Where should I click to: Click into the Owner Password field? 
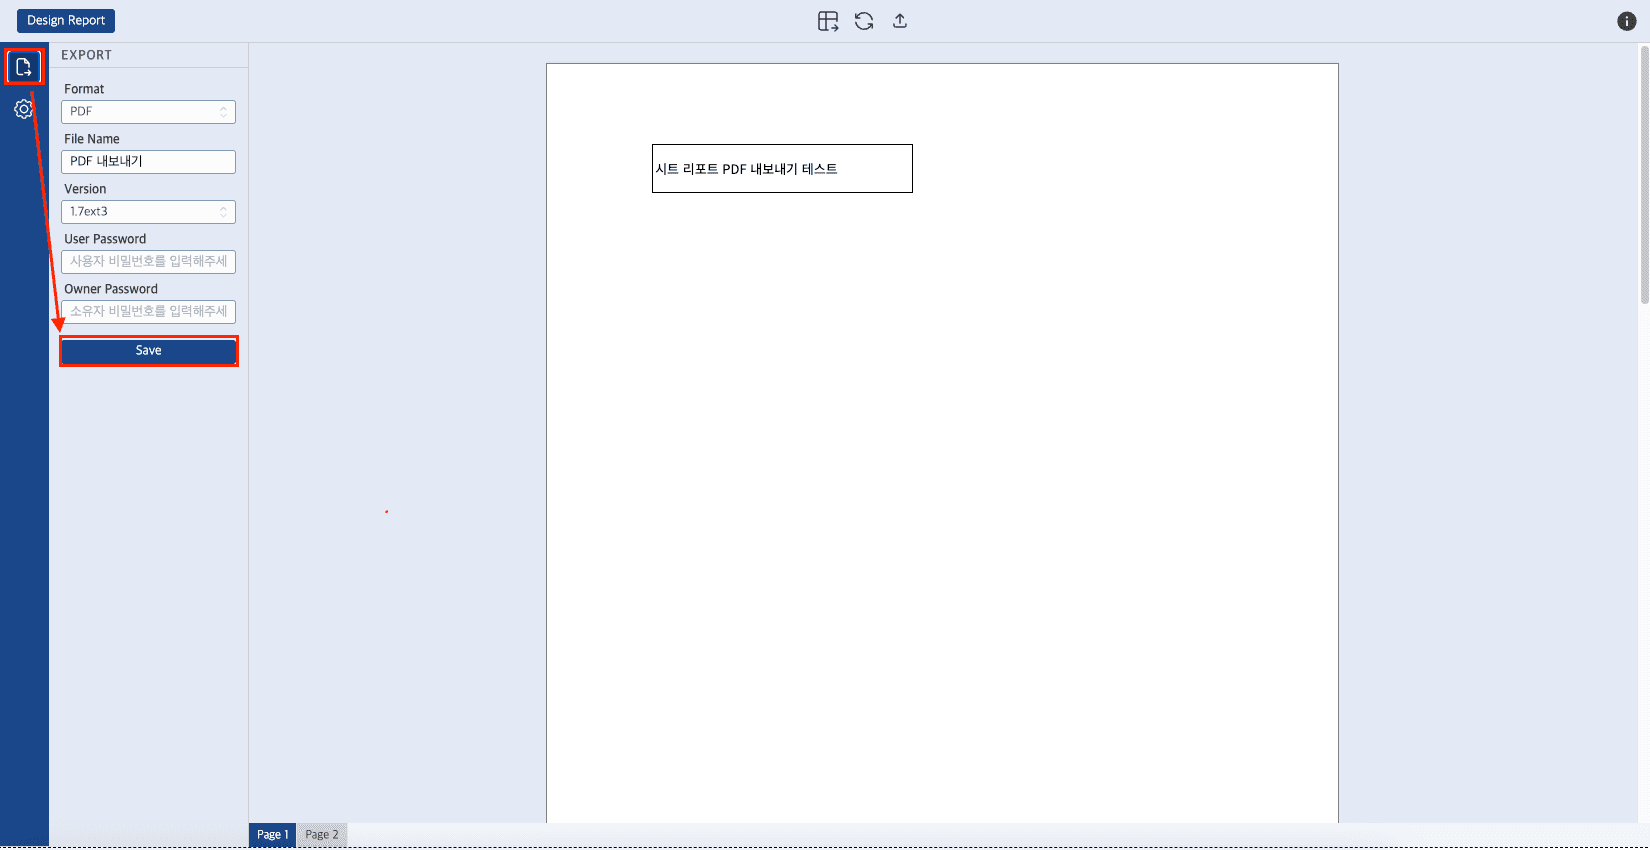click(x=148, y=312)
